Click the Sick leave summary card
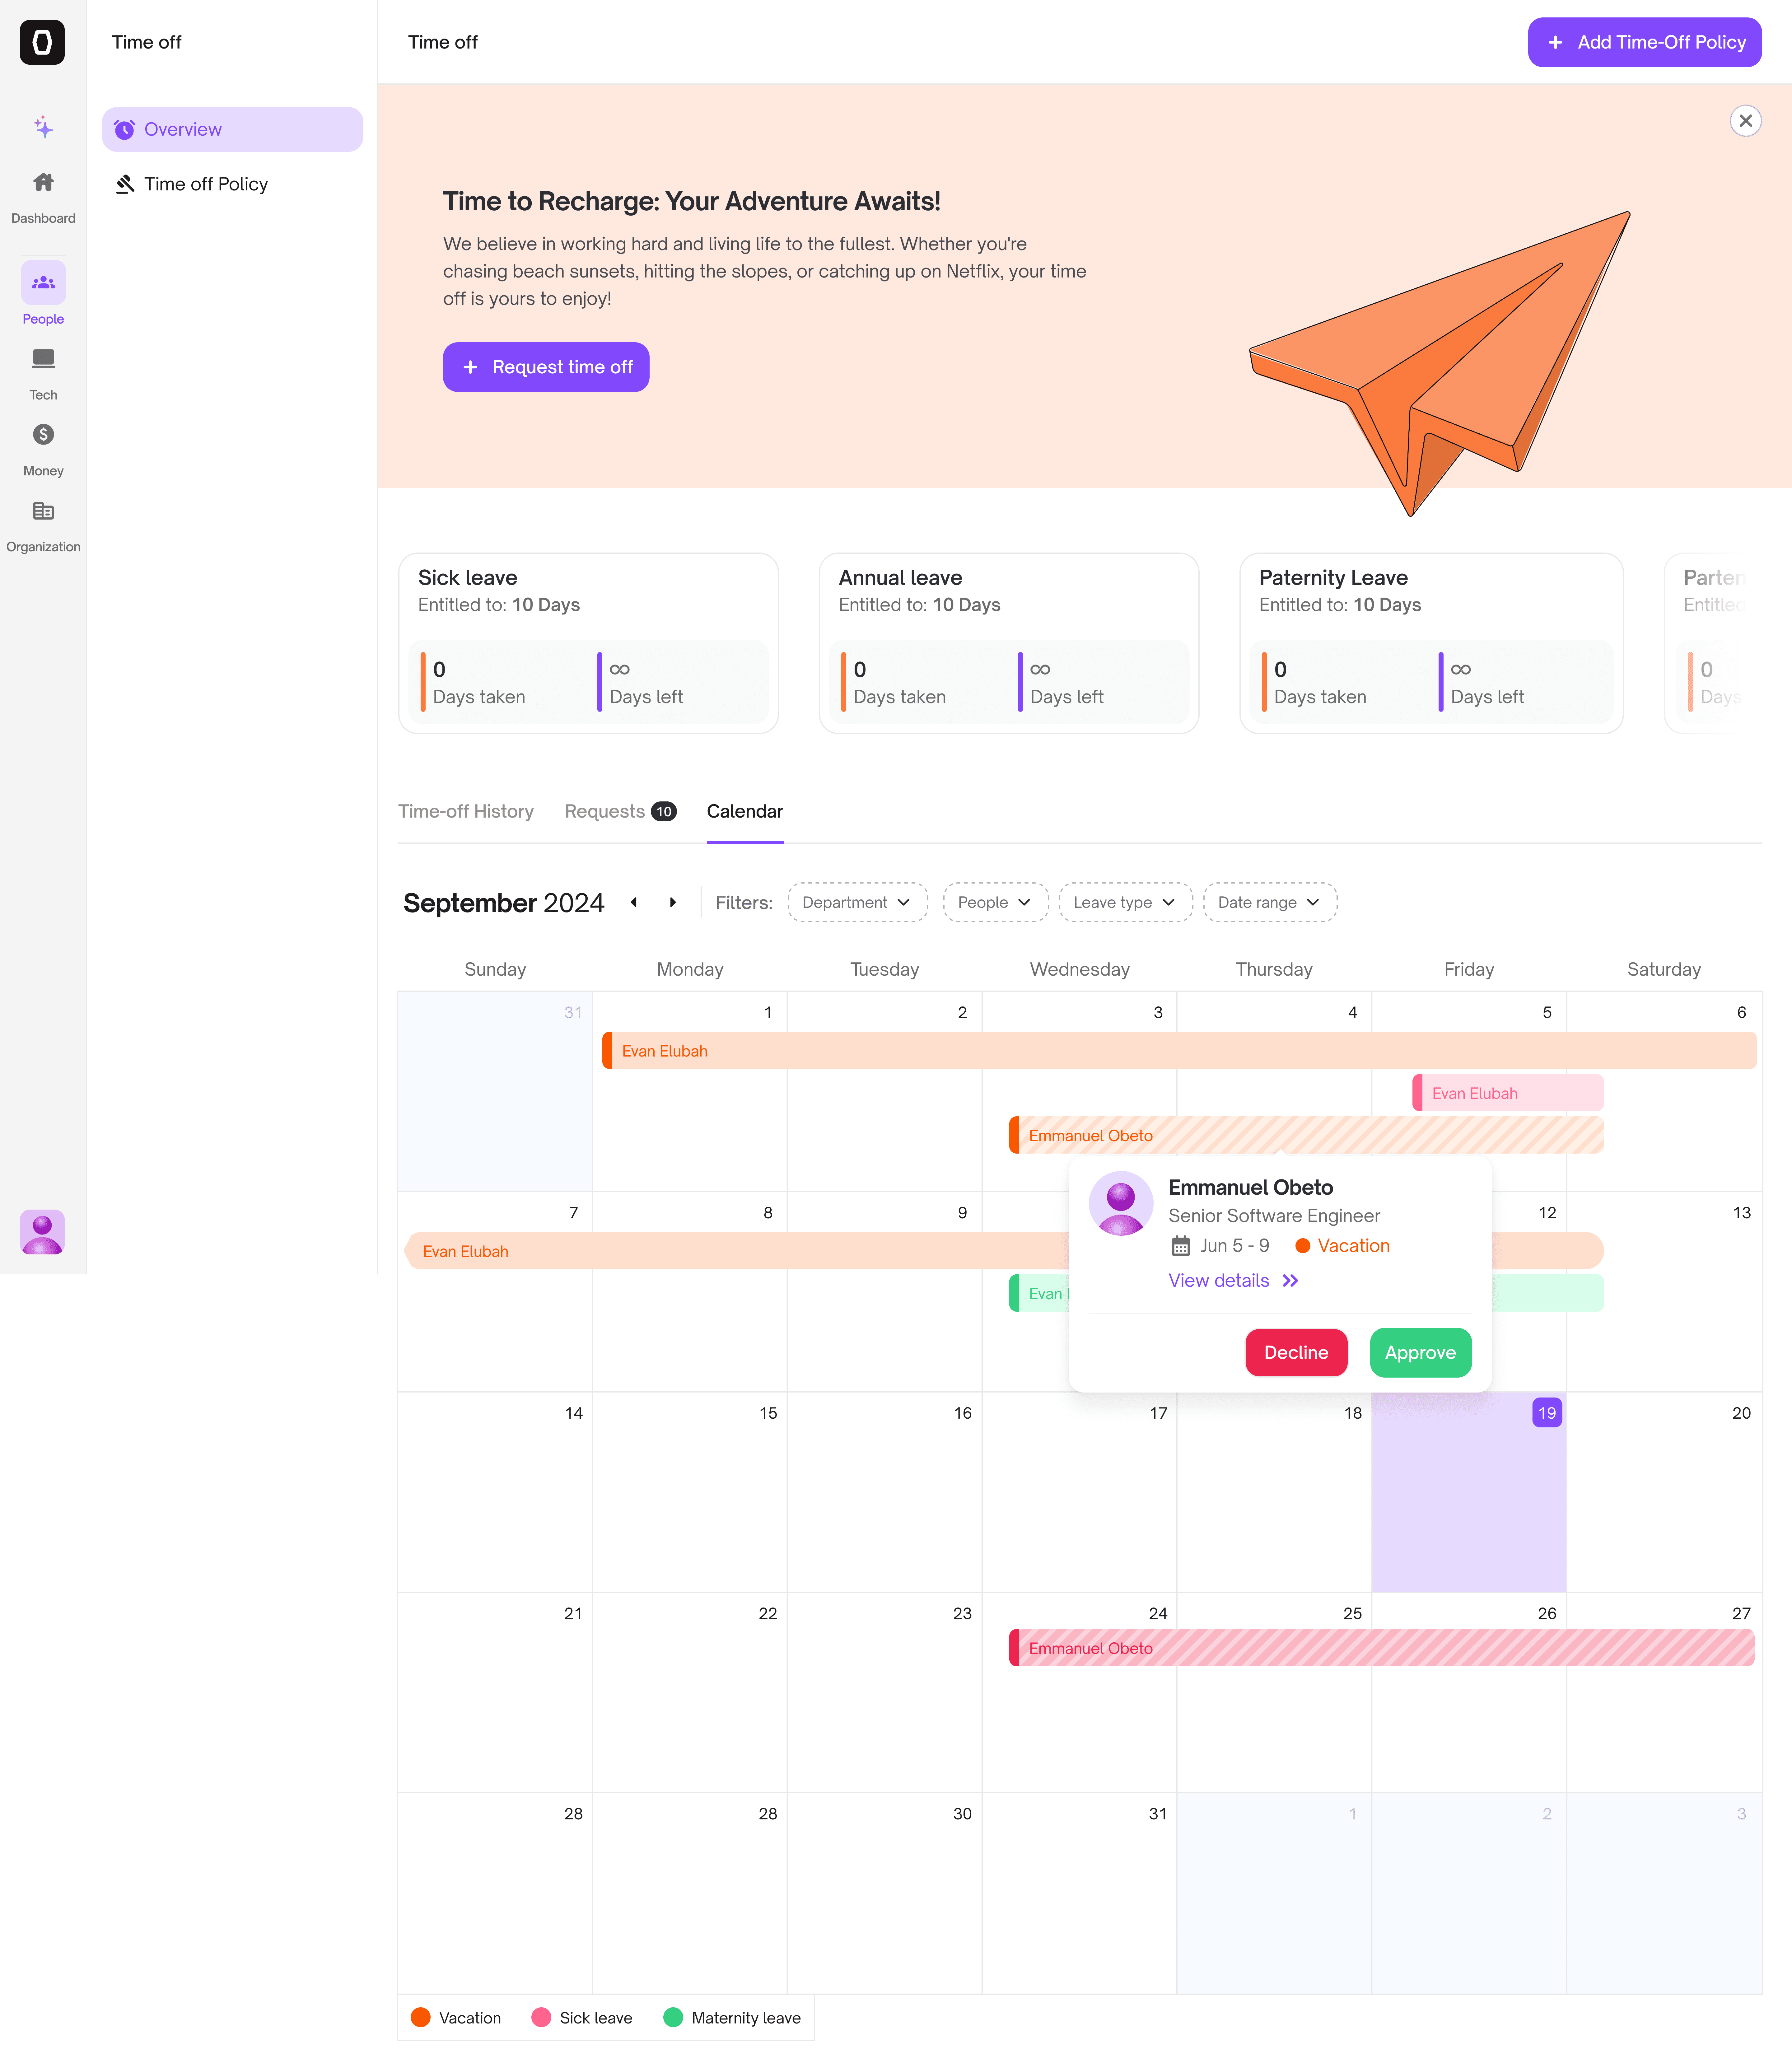The image size is (1792, 2072). (x=588, y=643)
